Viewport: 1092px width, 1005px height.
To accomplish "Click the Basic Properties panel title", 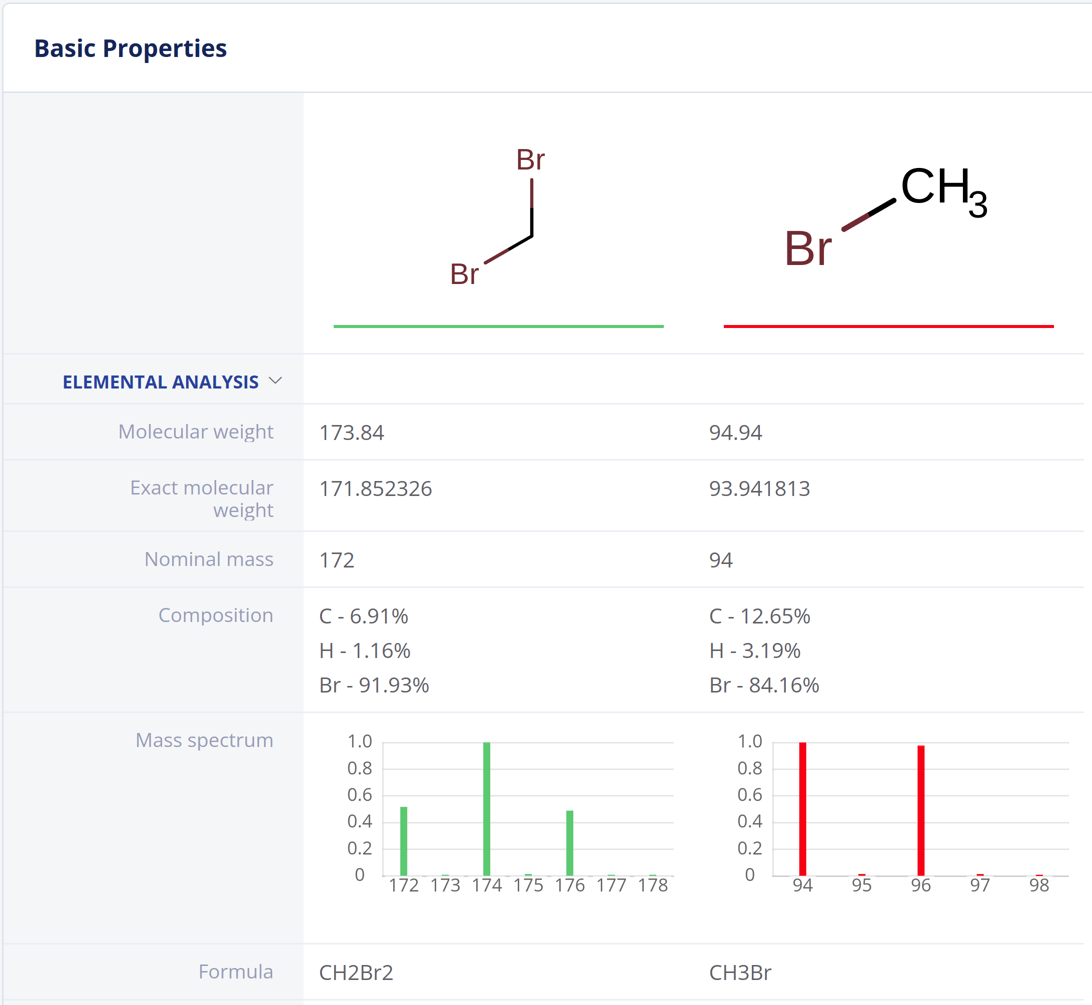I will tap(130, 48).
